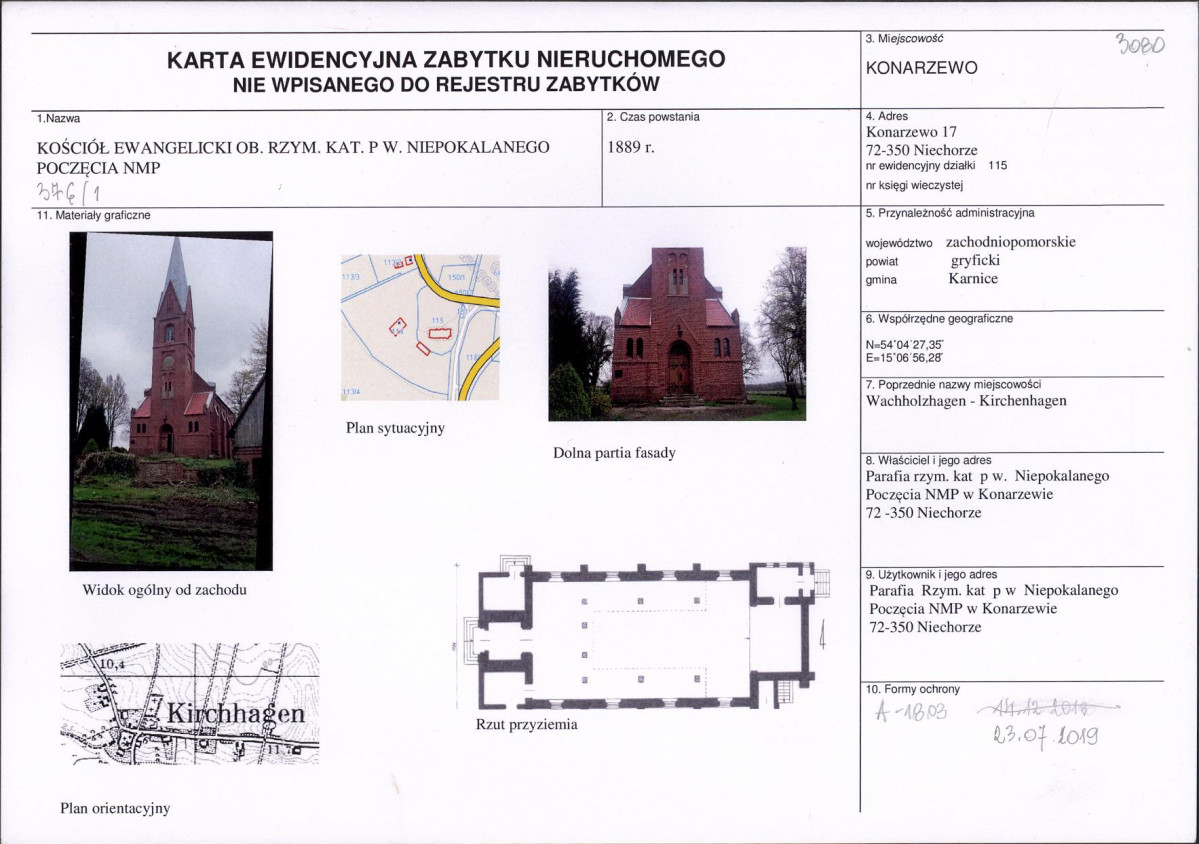The width and height of the screenshot is (1199, 844).
Task: Click the caption 'Plan orientacyjny'
Action: click(x=115, y=809)
